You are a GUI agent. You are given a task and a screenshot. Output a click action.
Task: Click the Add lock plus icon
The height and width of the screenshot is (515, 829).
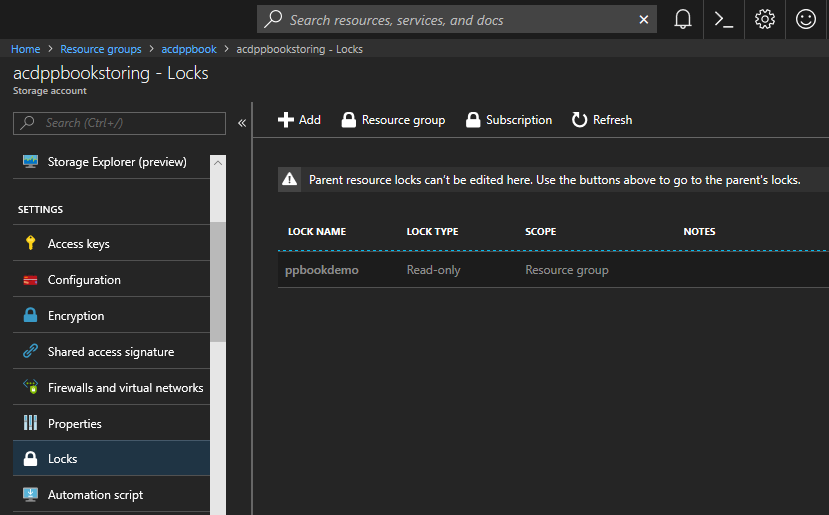tap(286, 120)
